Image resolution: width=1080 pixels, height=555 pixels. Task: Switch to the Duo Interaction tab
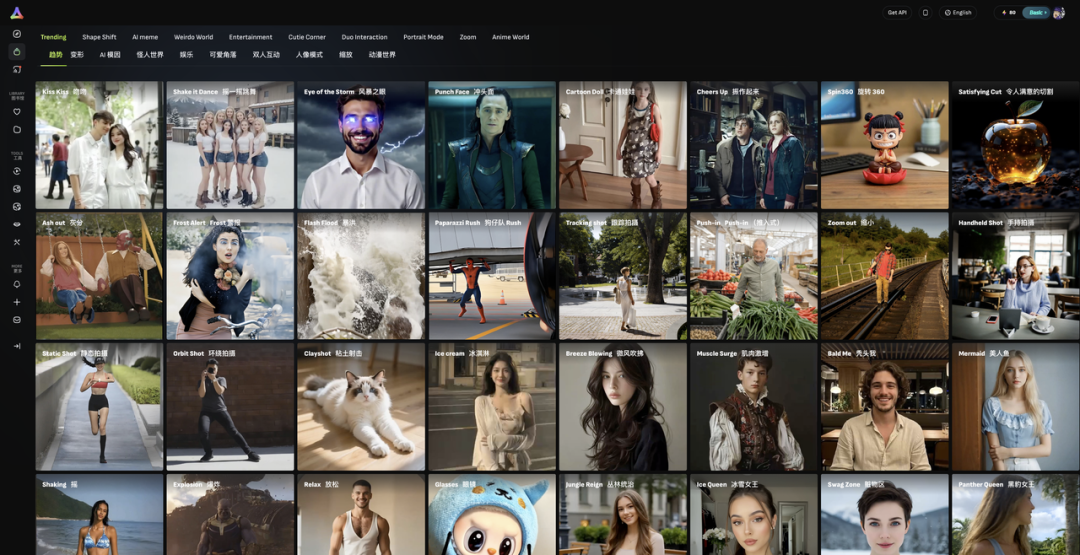[364, 37]
